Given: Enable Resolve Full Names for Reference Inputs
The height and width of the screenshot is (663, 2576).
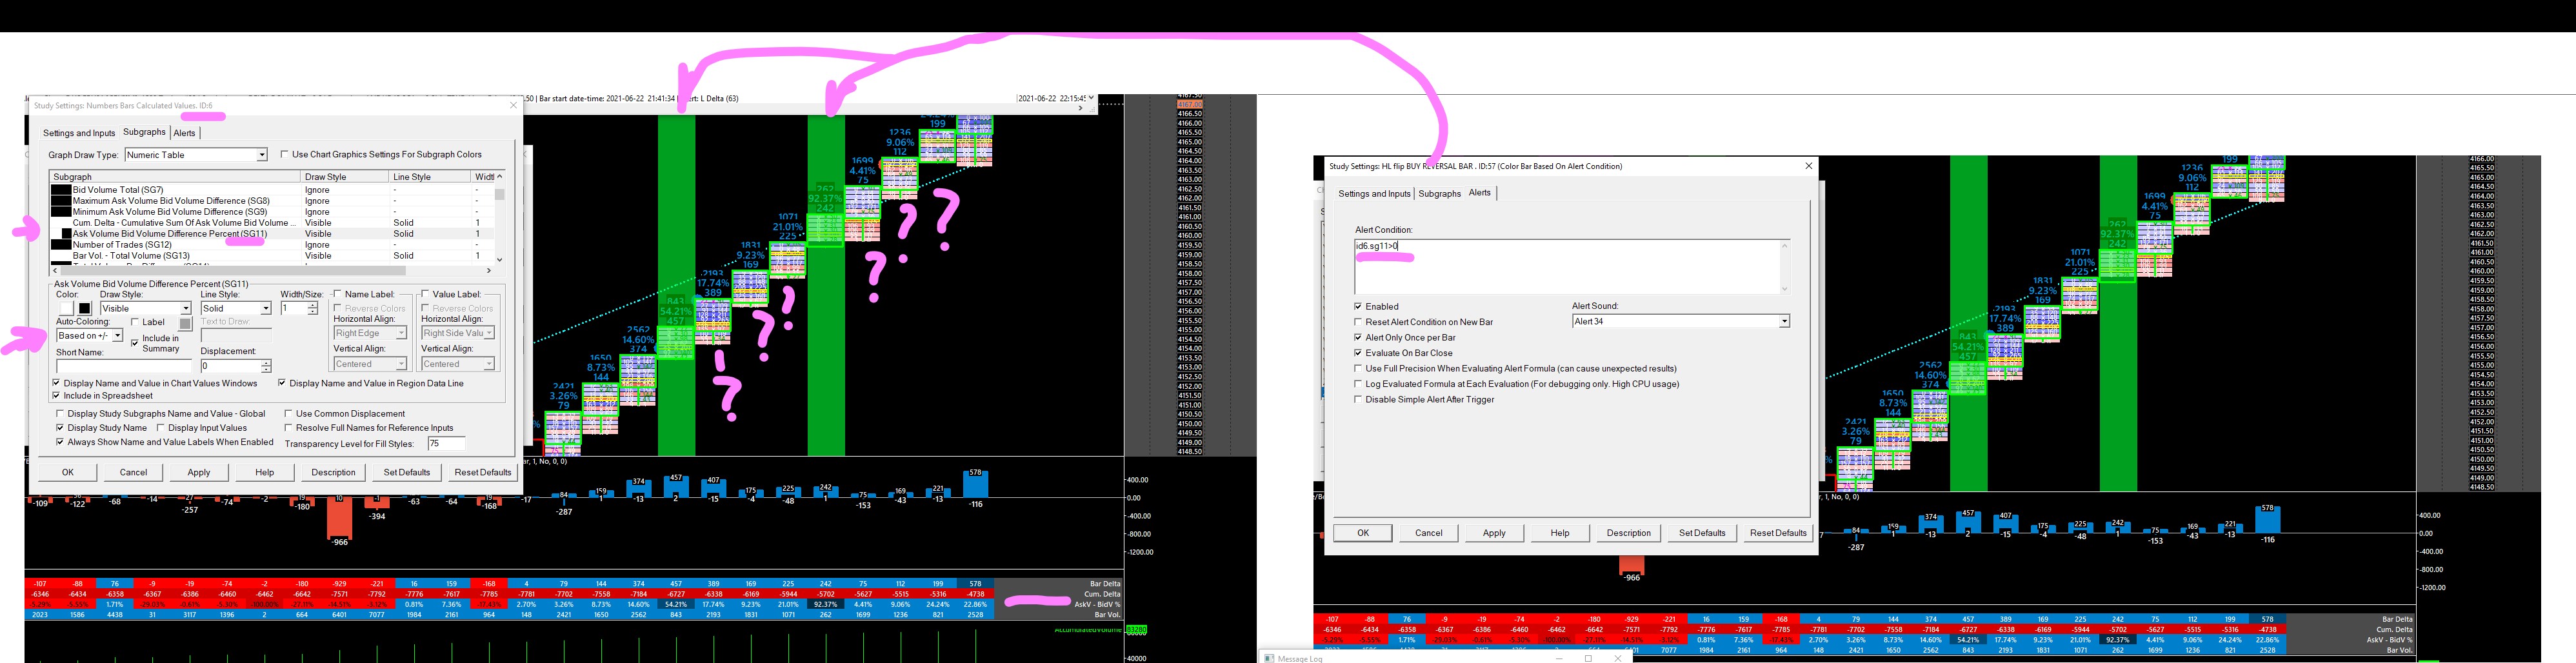Looking at the screenshot, I should coord(288,427).
